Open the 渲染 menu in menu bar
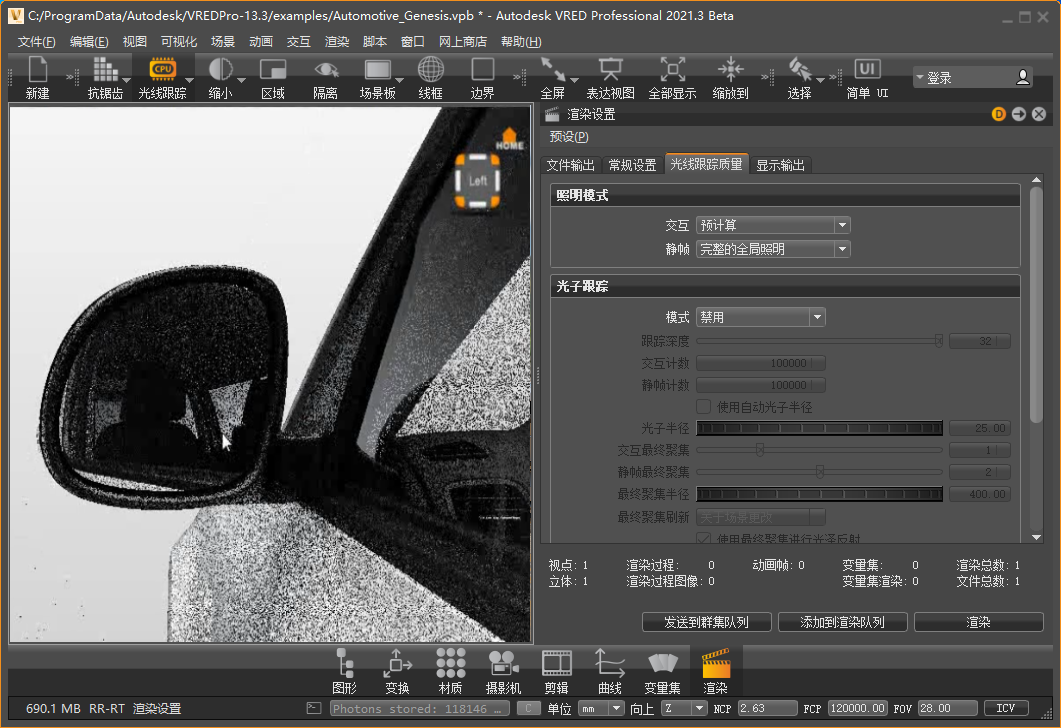The image size is (1061, 728). [x=337, y=42]
